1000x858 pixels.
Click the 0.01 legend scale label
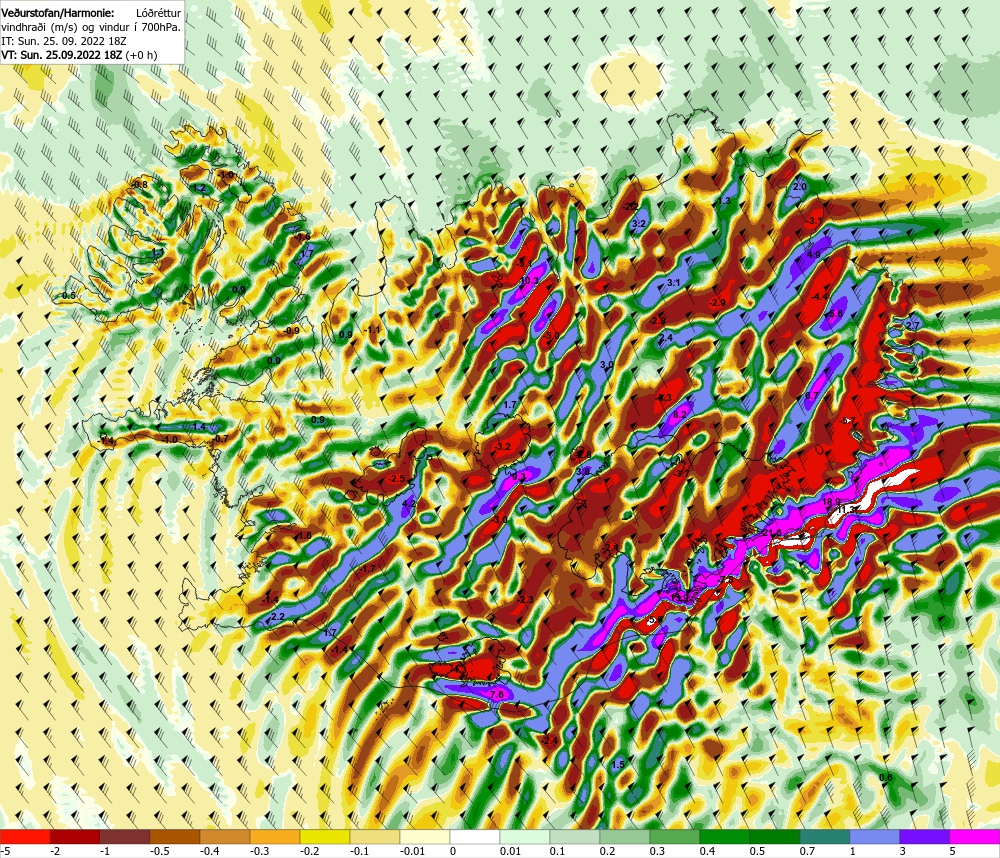[x=510, y=851]
